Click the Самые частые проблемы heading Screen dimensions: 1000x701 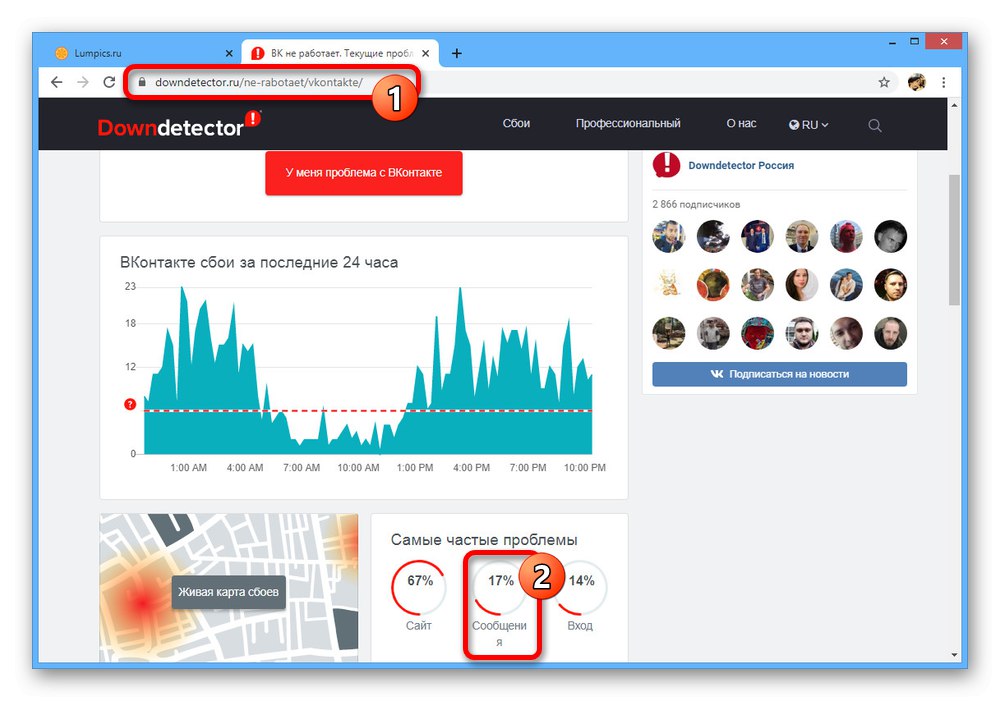click(x=484, y=540)
